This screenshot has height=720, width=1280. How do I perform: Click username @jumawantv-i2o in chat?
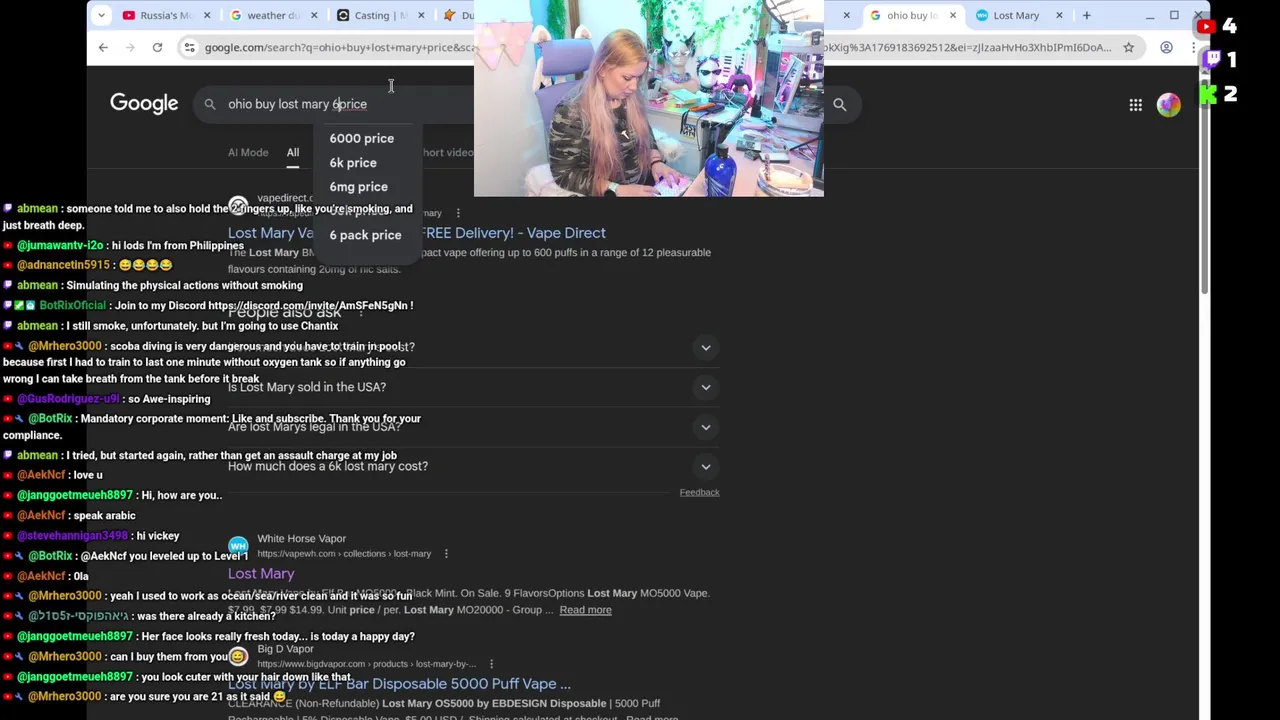click(x=60, y=245)
